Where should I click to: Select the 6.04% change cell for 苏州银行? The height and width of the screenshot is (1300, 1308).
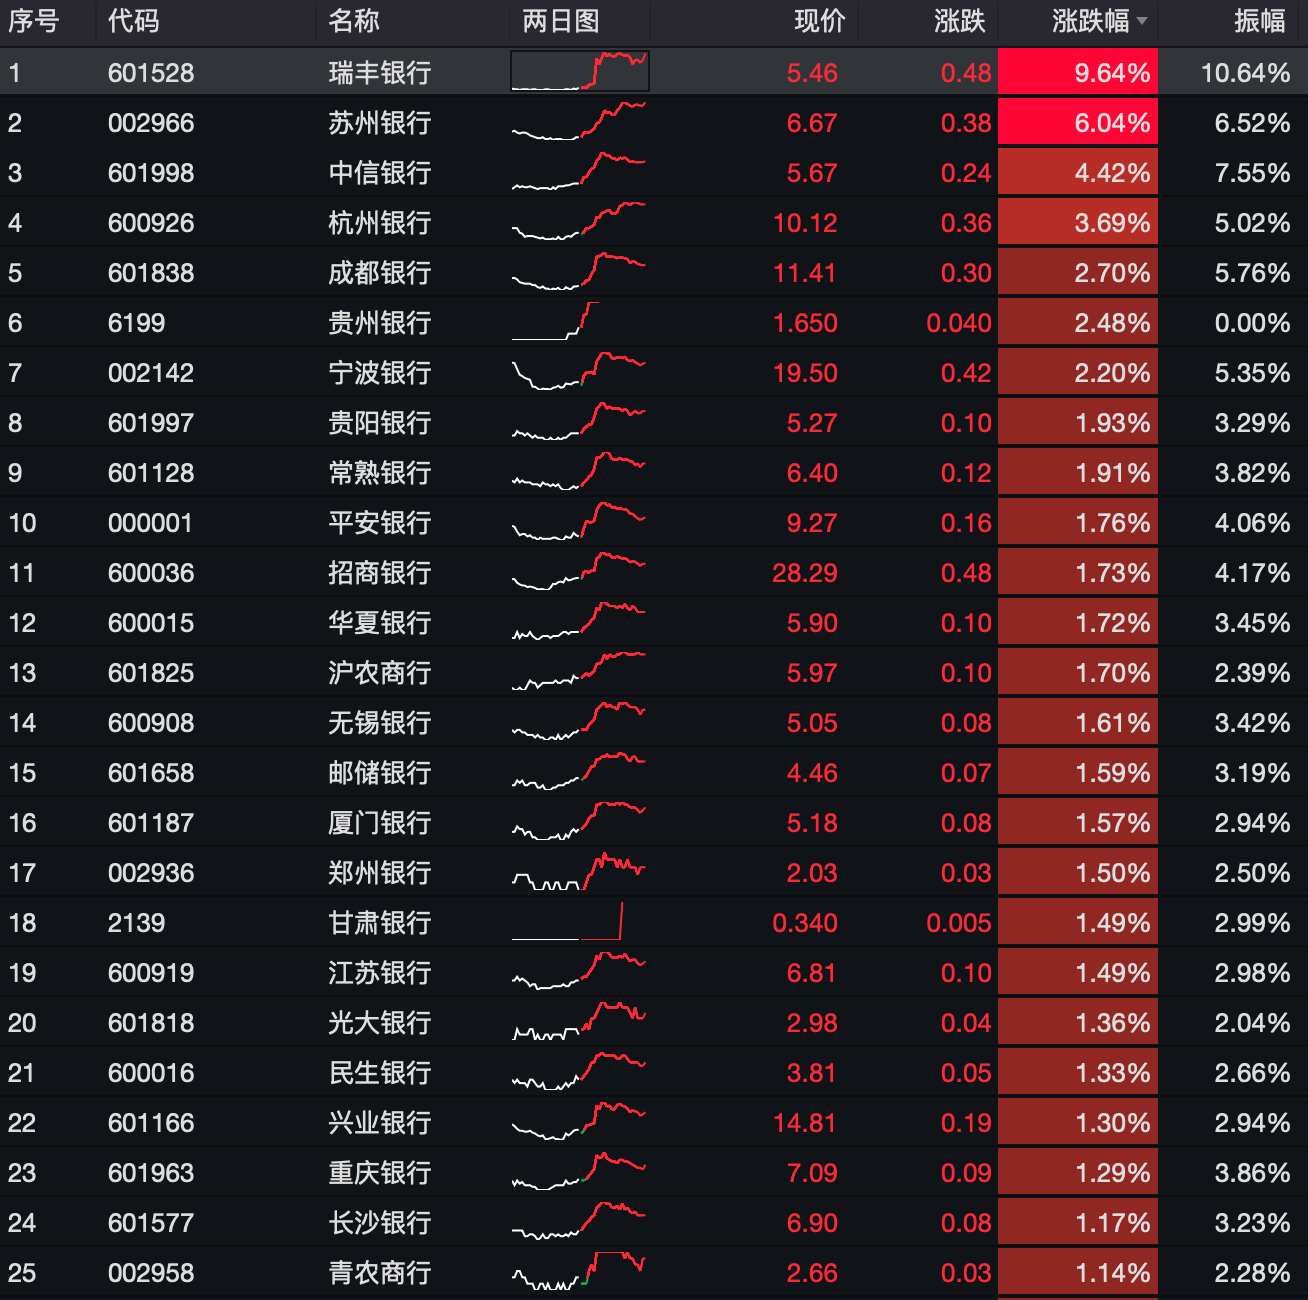(1078, 123)
